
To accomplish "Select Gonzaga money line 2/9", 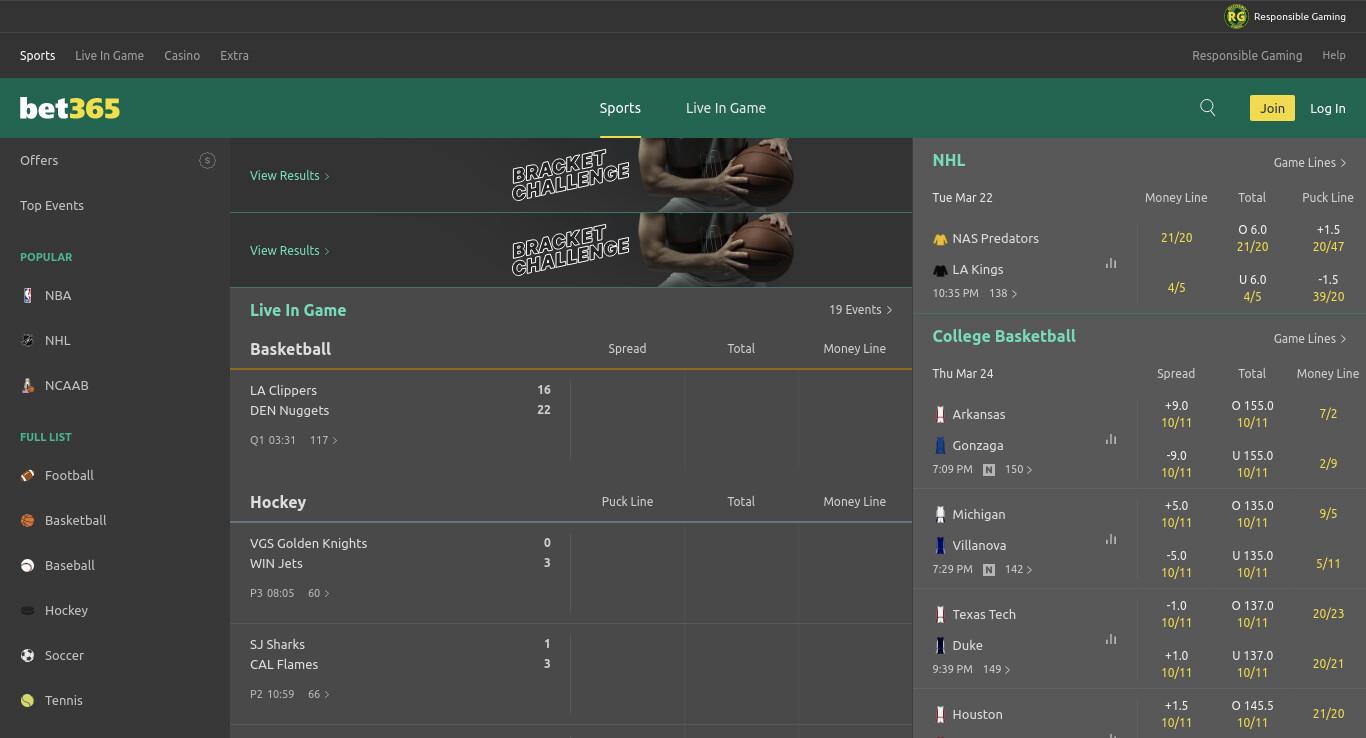I will [x=1328, y=464].
